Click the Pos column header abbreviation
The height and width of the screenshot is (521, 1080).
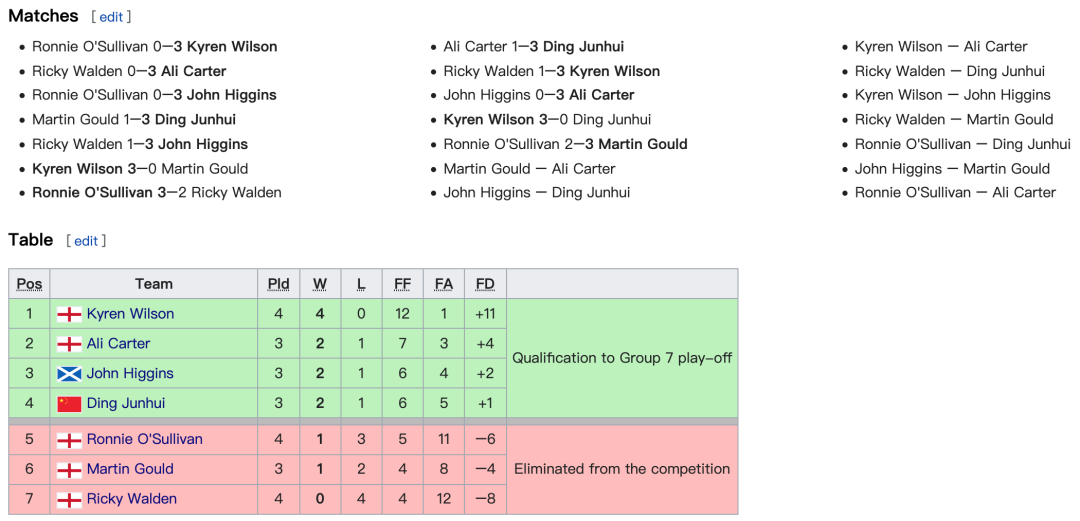29,284
